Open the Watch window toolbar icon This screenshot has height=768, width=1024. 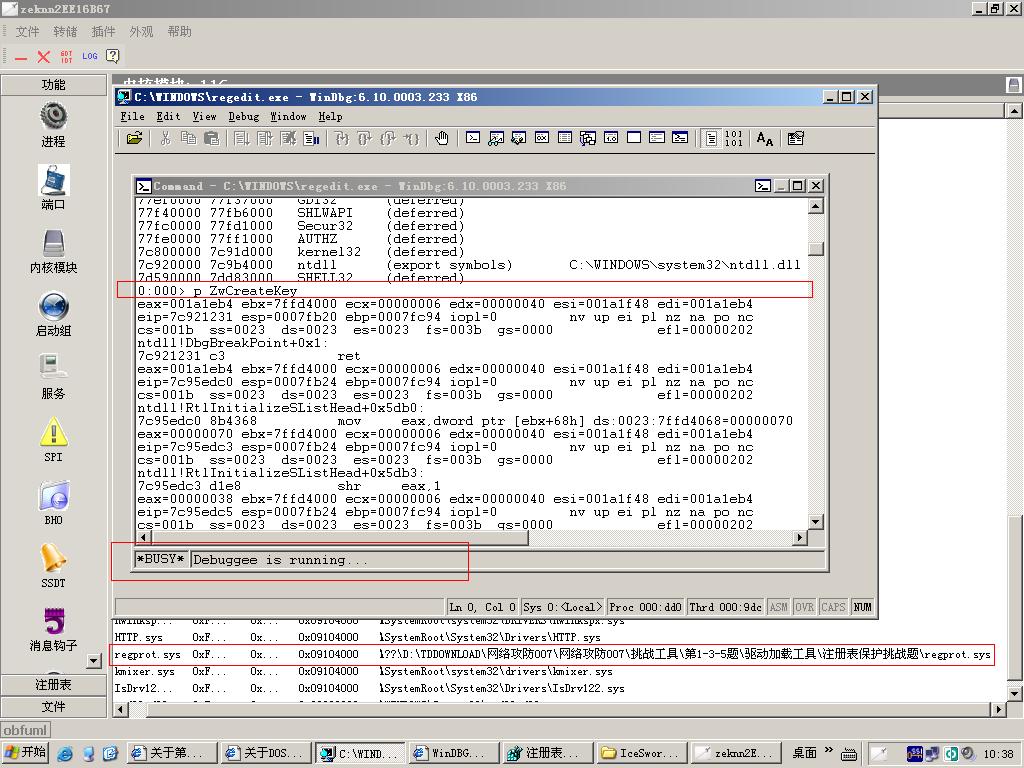pos(496,138)
